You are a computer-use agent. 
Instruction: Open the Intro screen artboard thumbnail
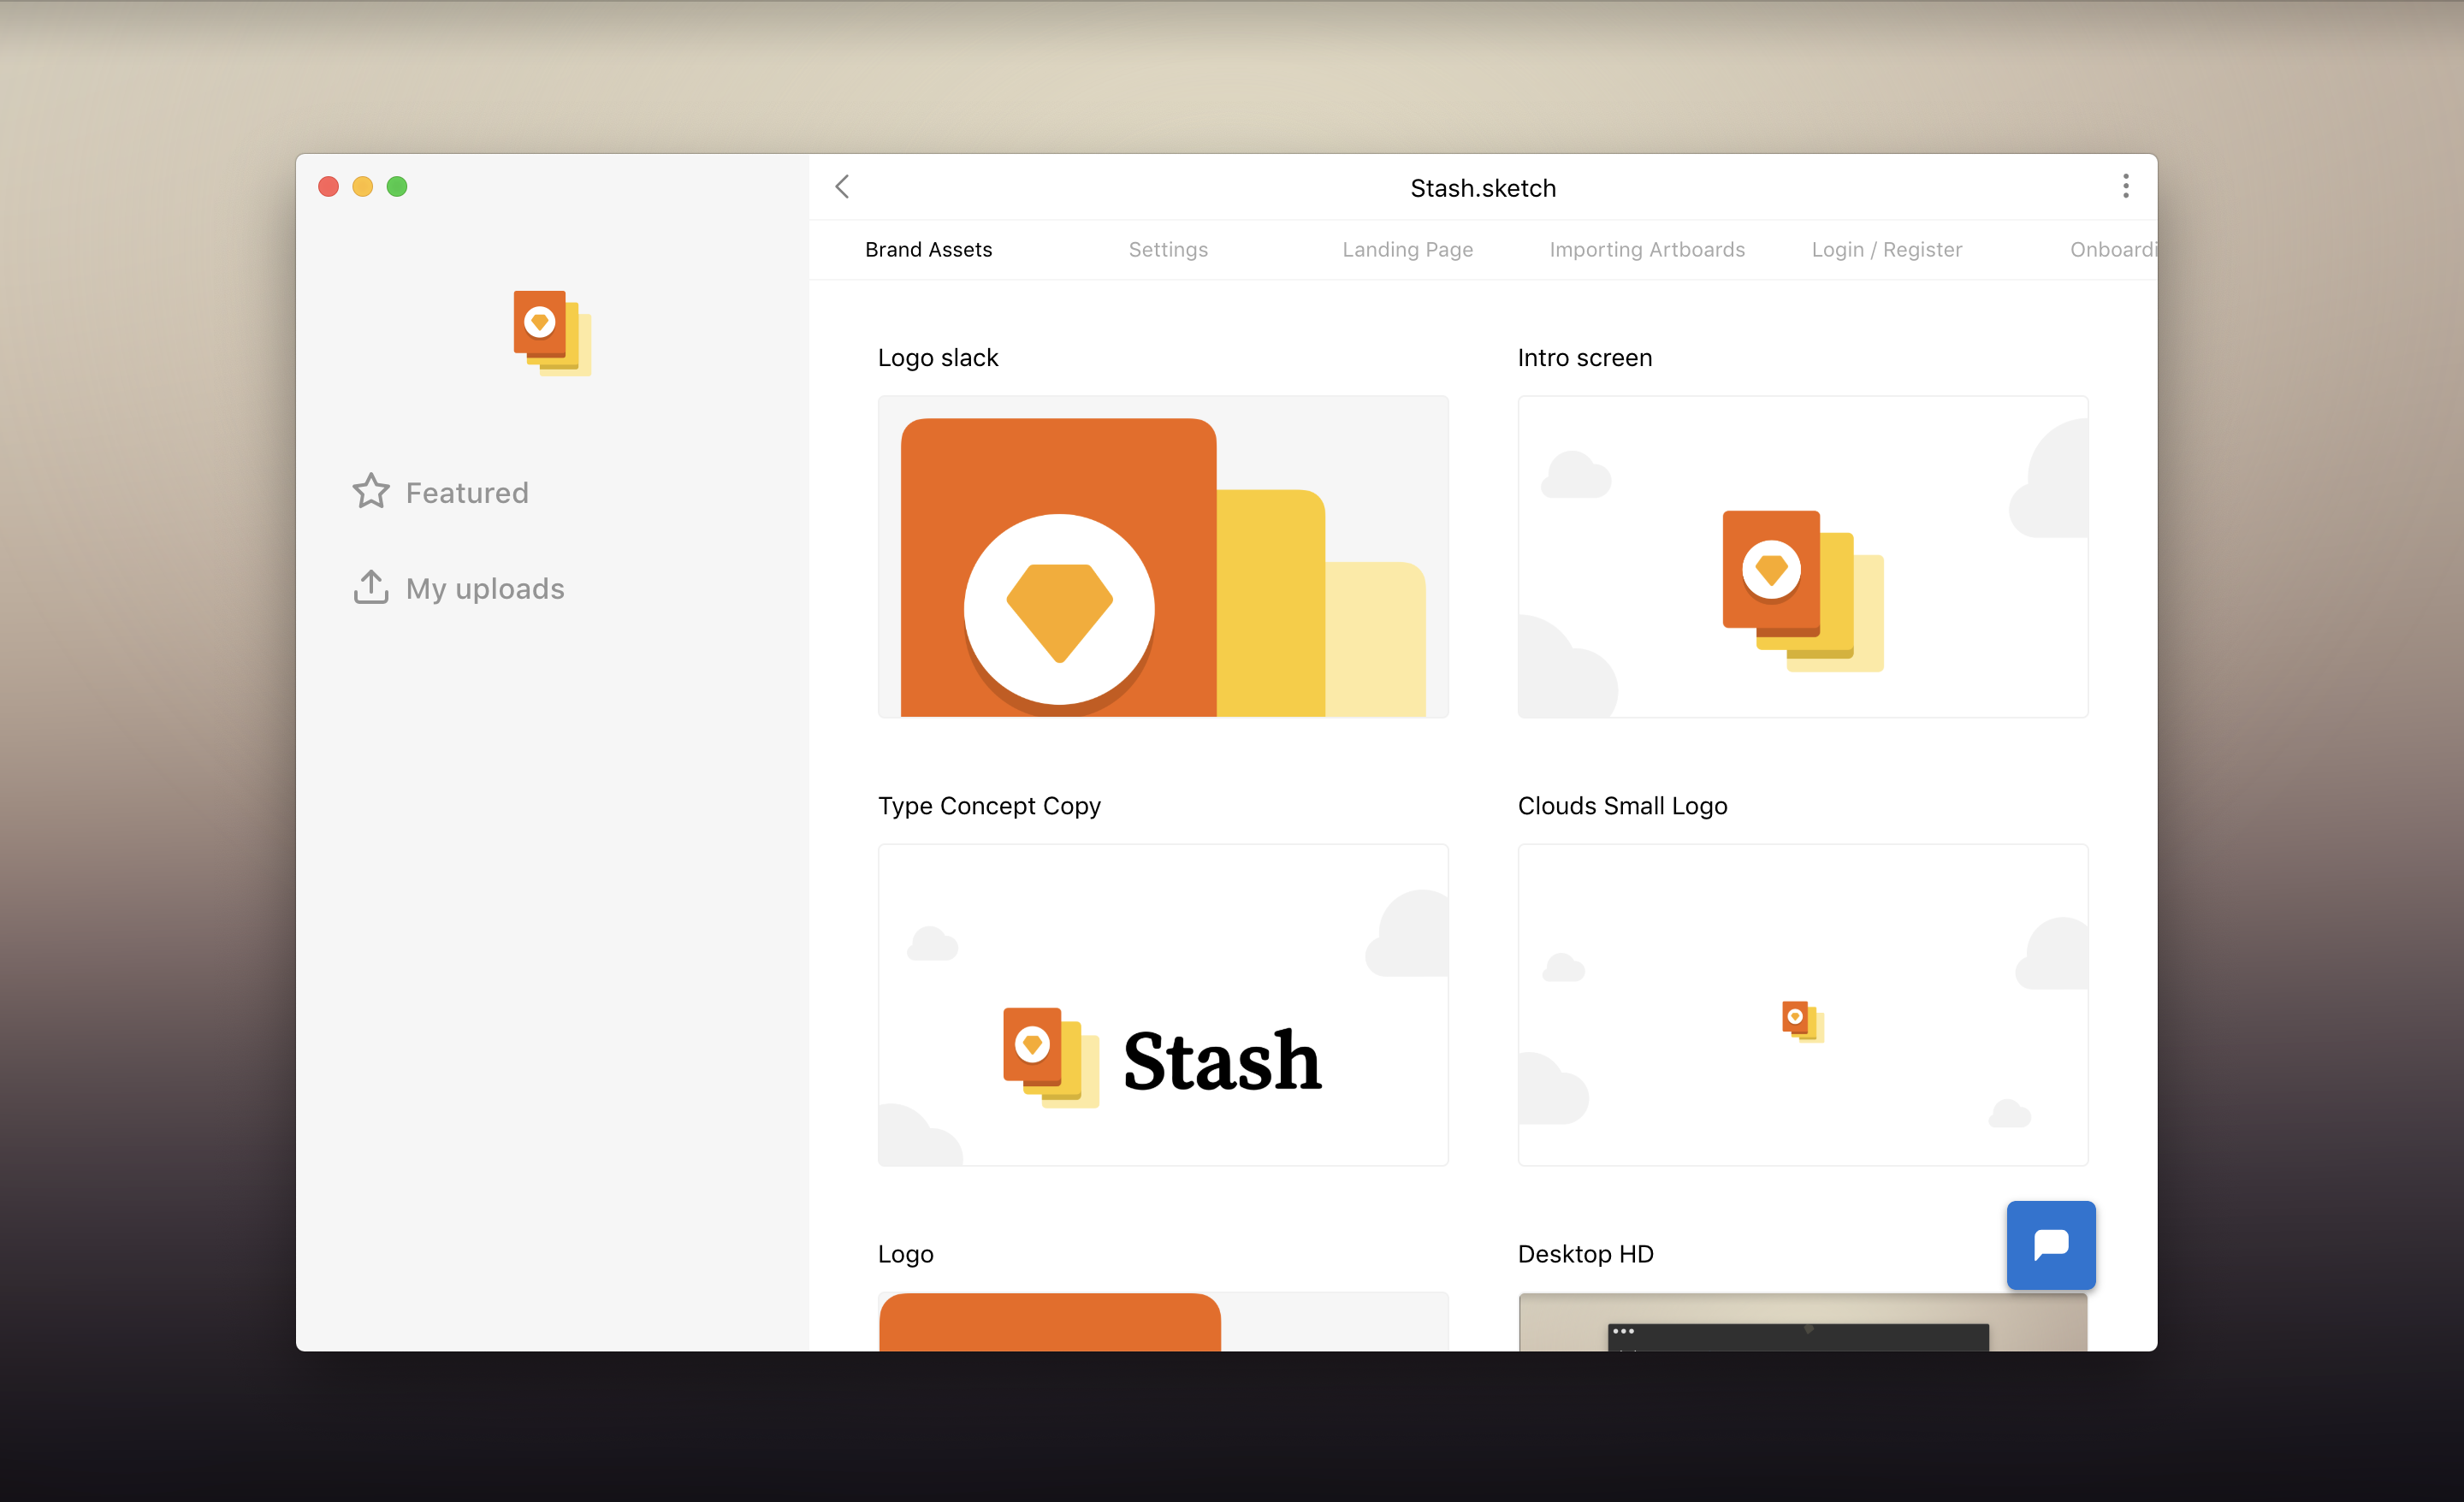tap(1803, 556)
